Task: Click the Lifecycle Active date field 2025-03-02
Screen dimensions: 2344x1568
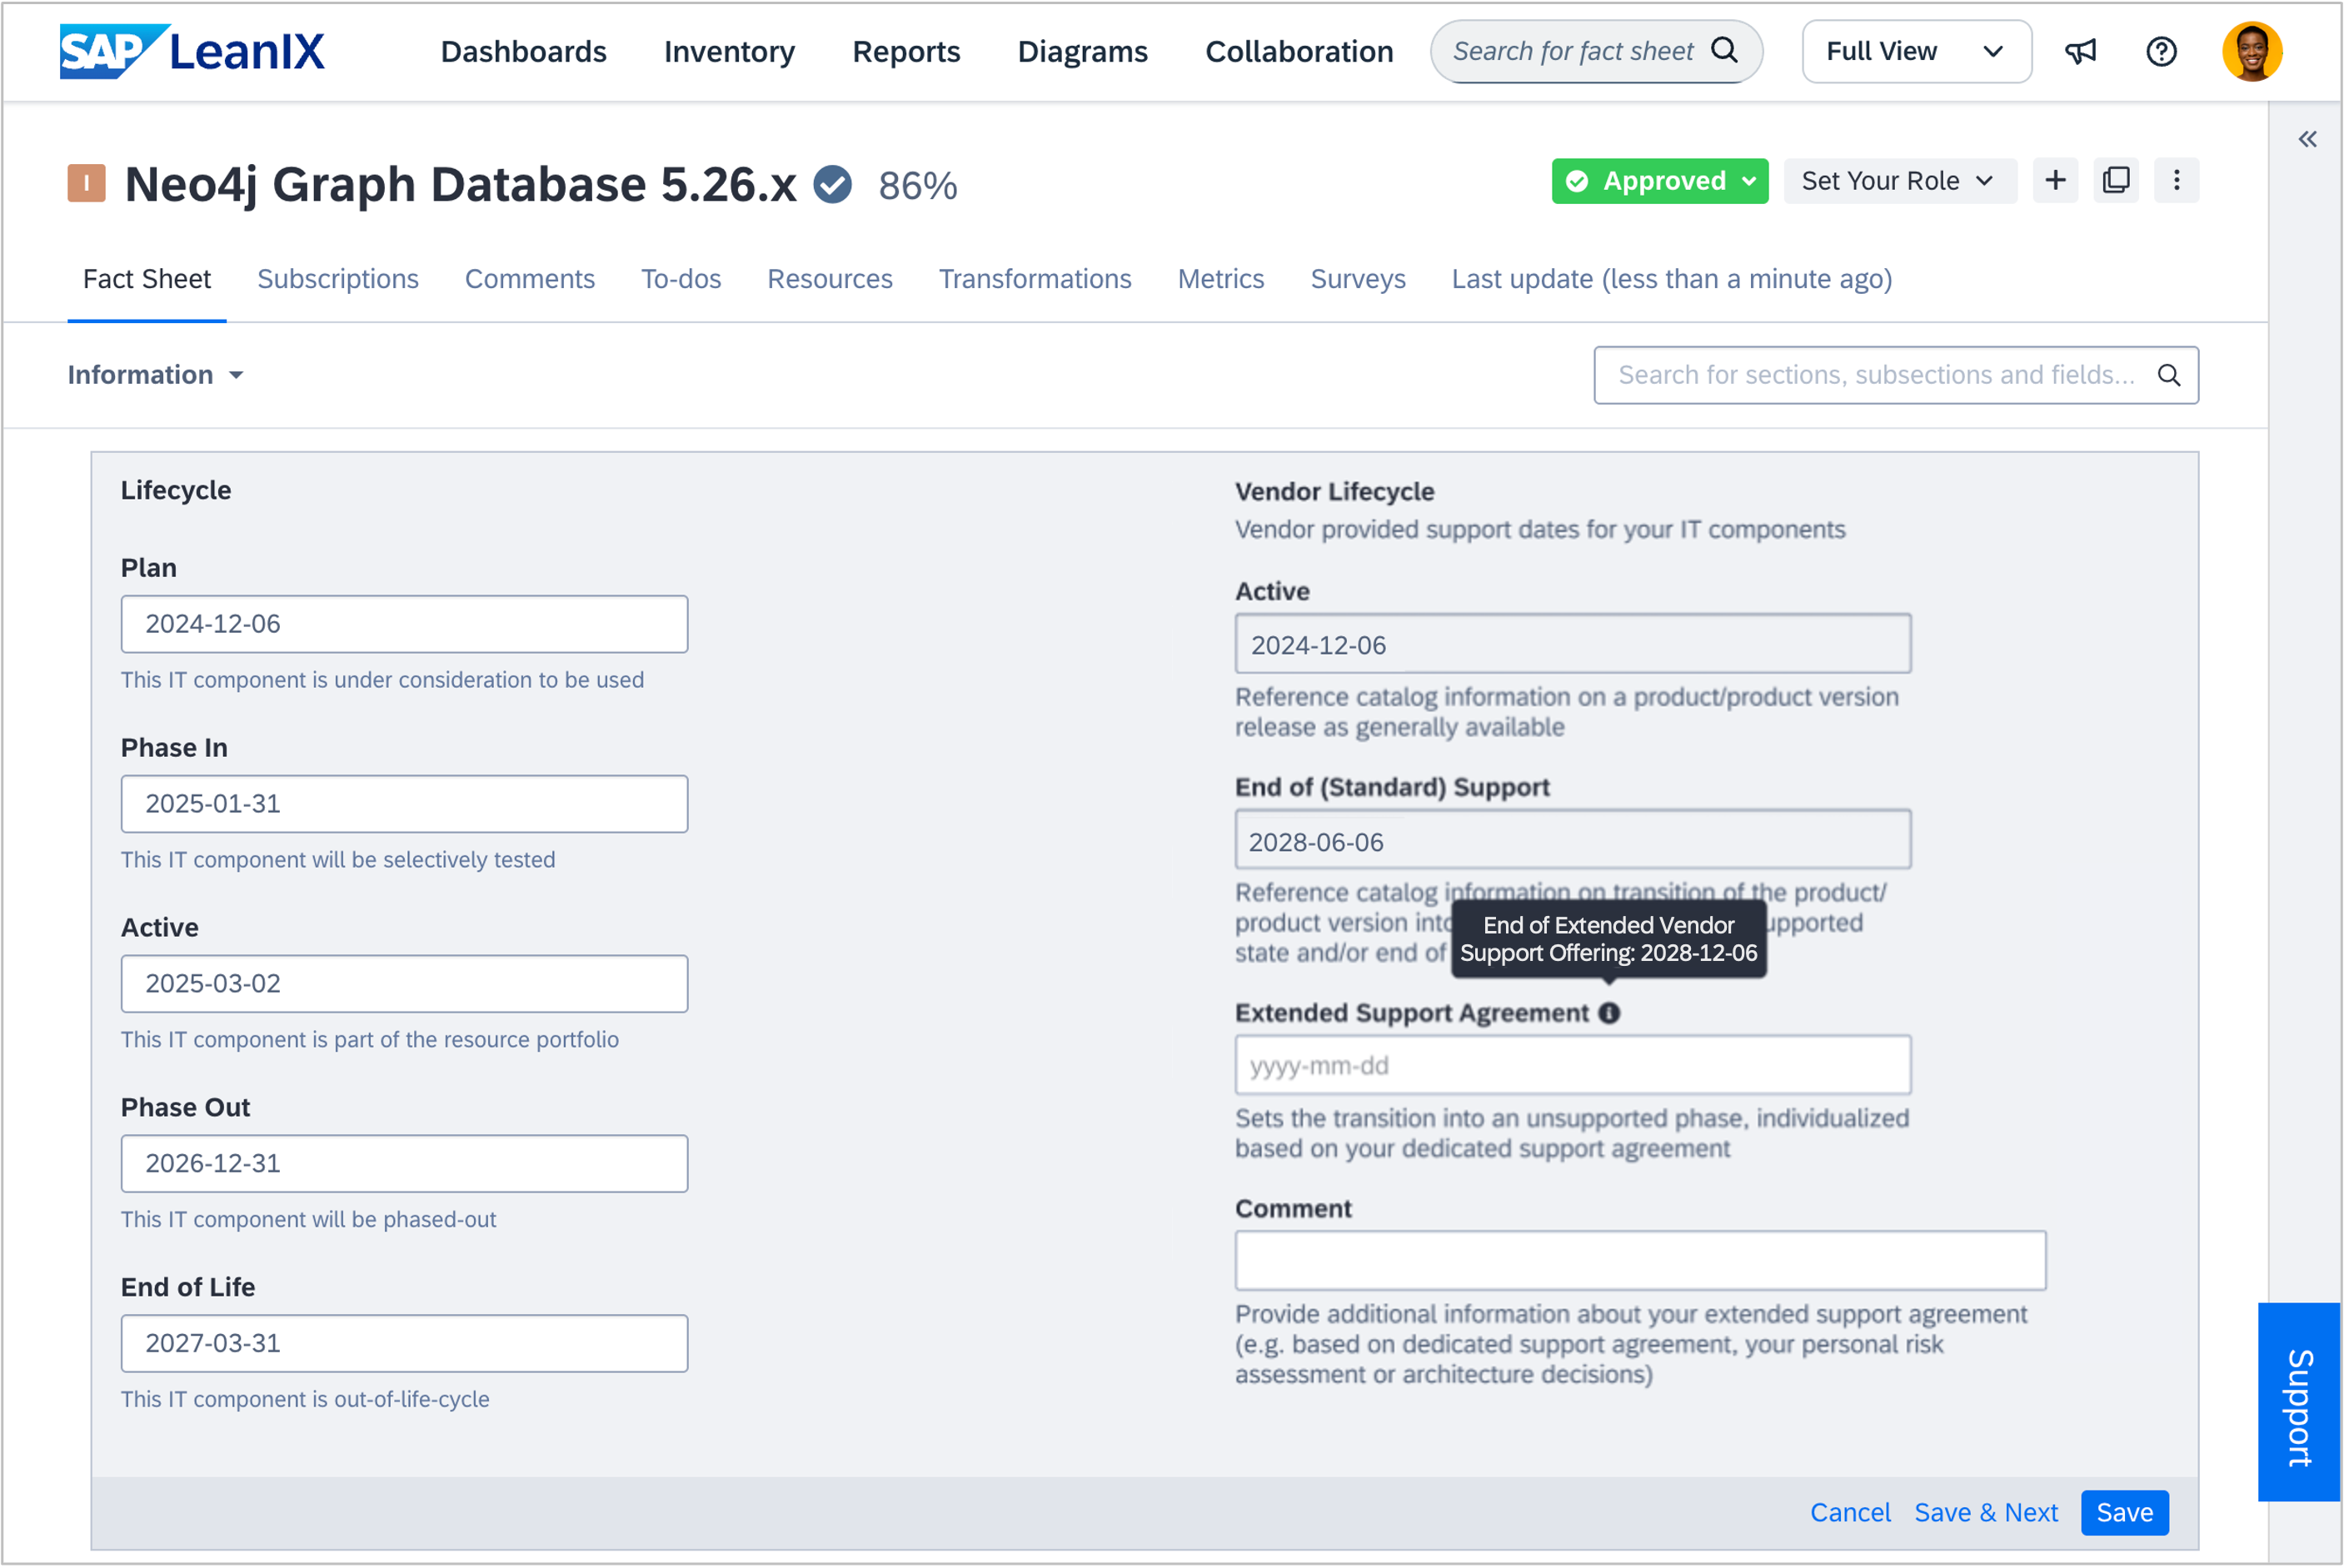Action: pyautogui.click(x=404, y=984)
